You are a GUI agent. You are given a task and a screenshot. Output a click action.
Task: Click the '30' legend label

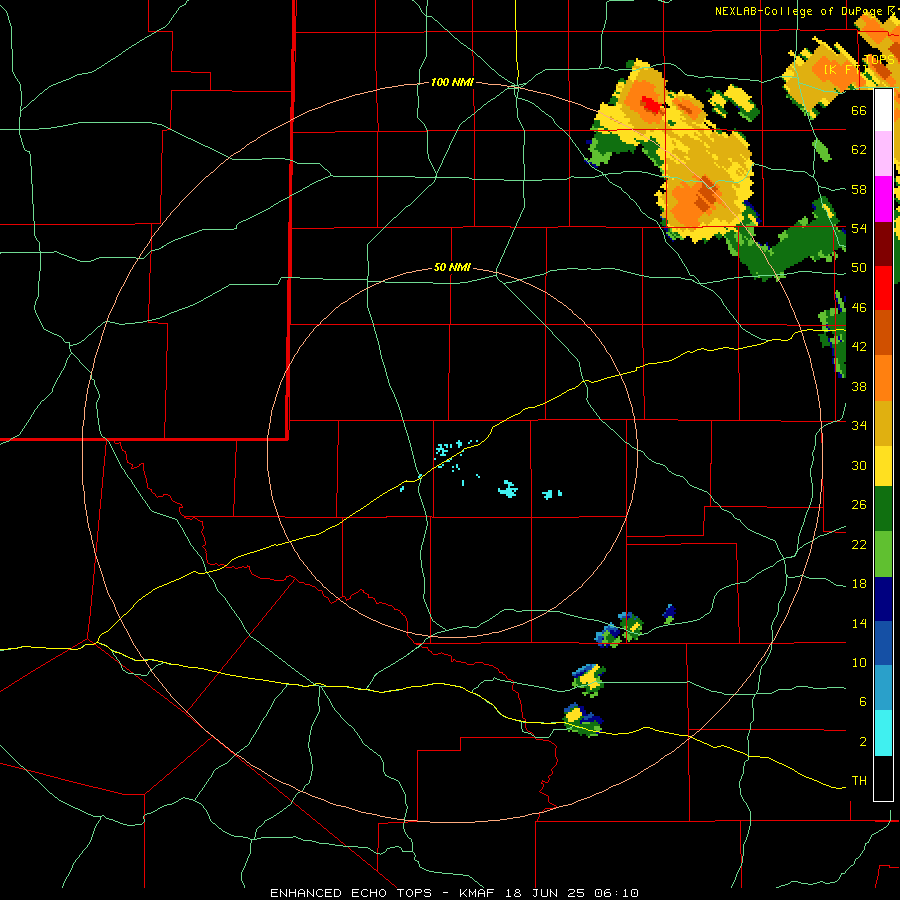(859, 465)
